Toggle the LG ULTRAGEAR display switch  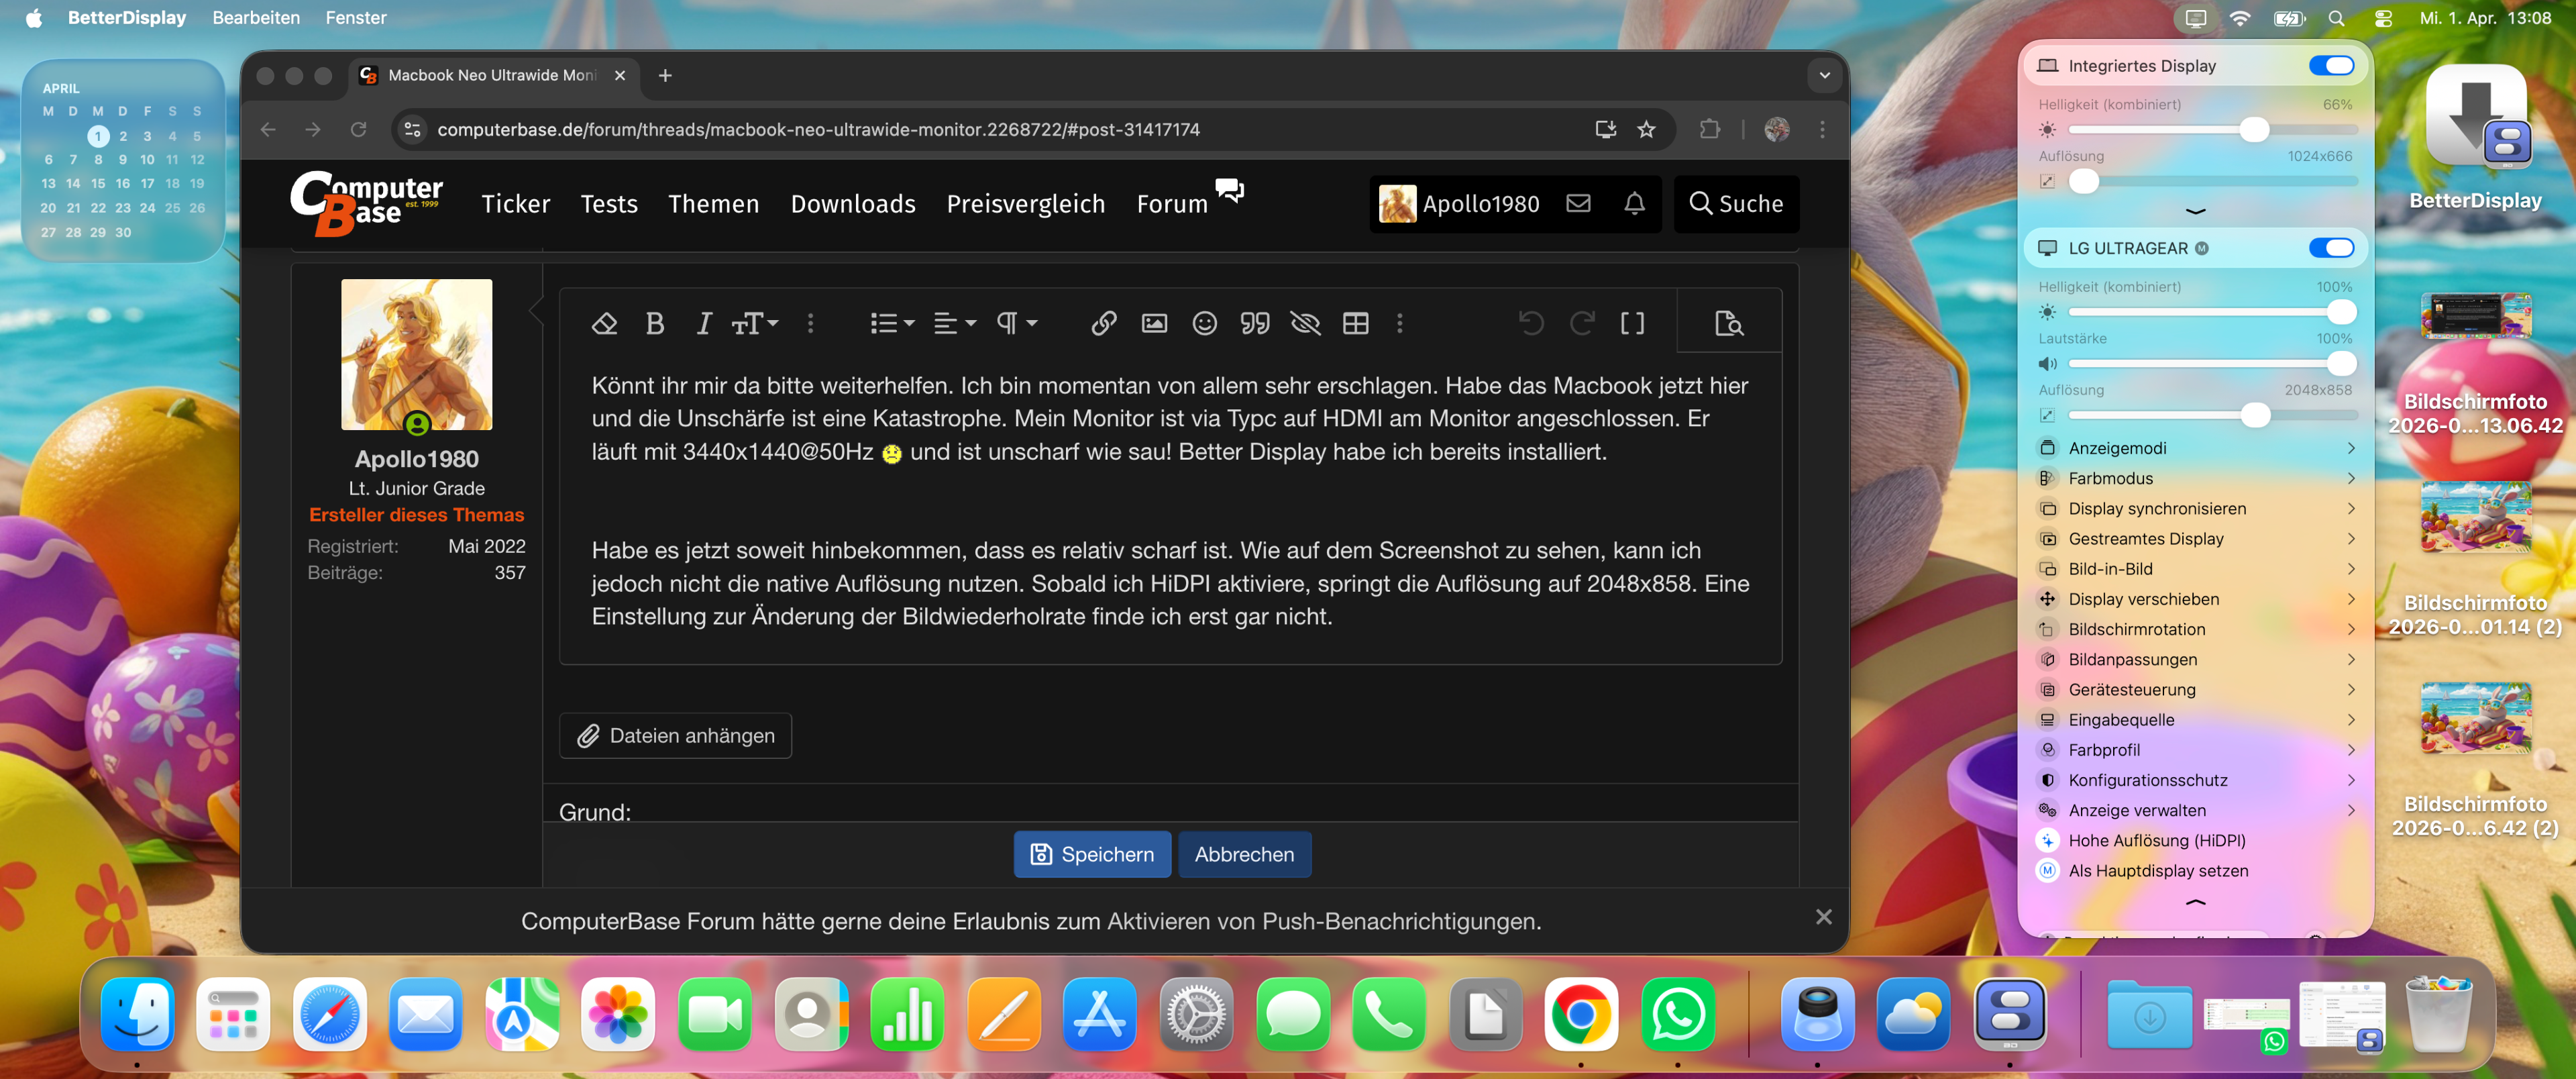tap(2331, 248)
